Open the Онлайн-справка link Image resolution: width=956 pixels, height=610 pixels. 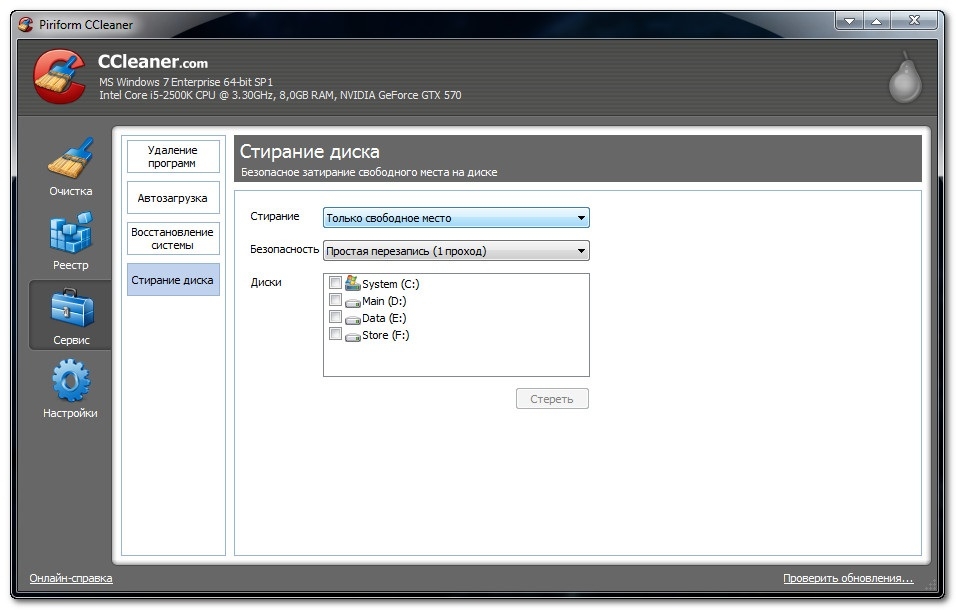[x=71, y=578]
